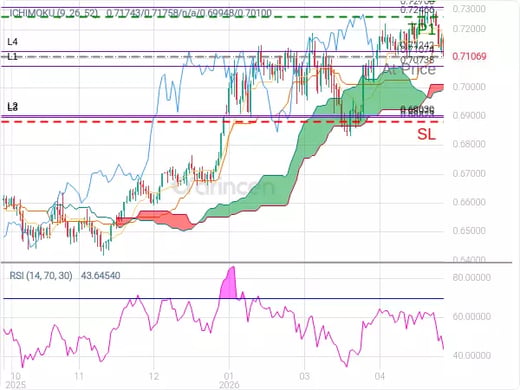Image resolution: width=520 pixels, height=390 pixels.
Task: Select the red SL stop-loss label
Action: (426, 134)
